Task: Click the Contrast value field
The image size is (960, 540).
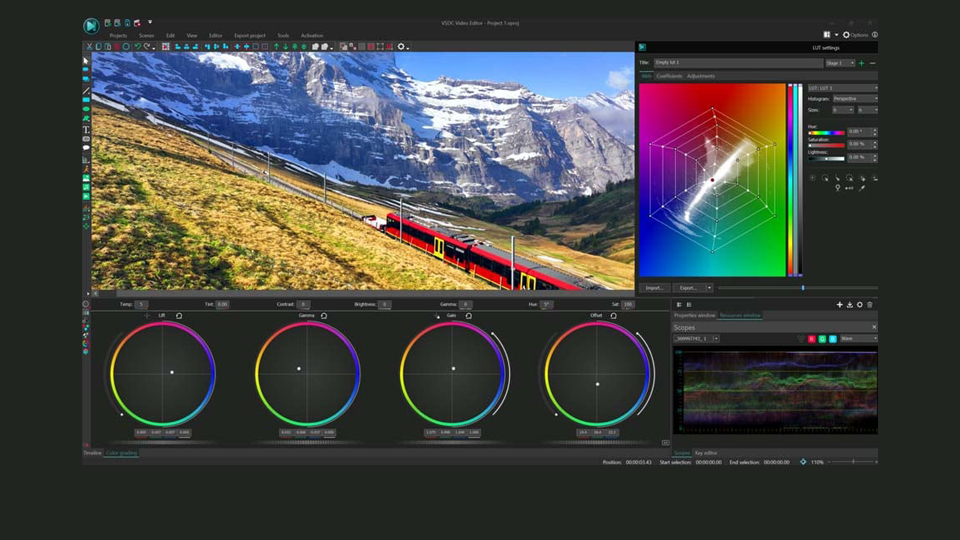Action: [x=303, y=304]
